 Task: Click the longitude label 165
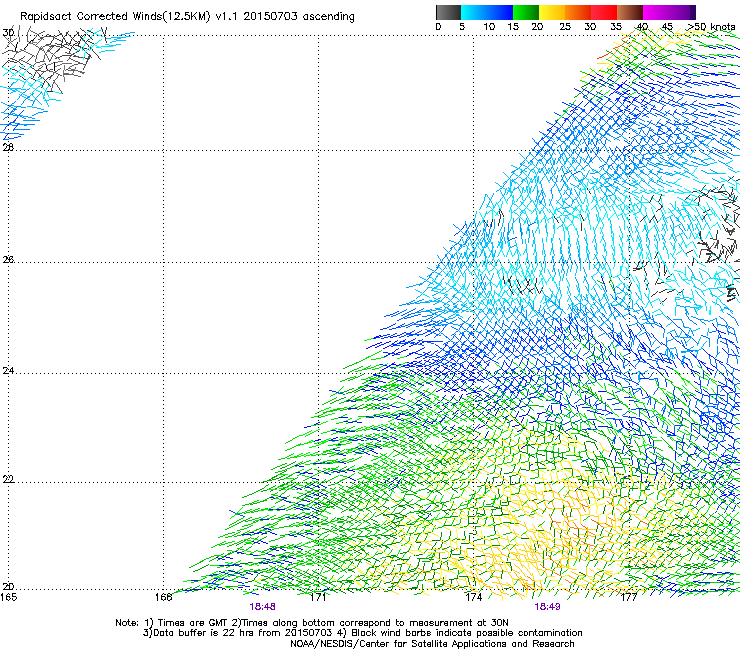pos(8,597)
